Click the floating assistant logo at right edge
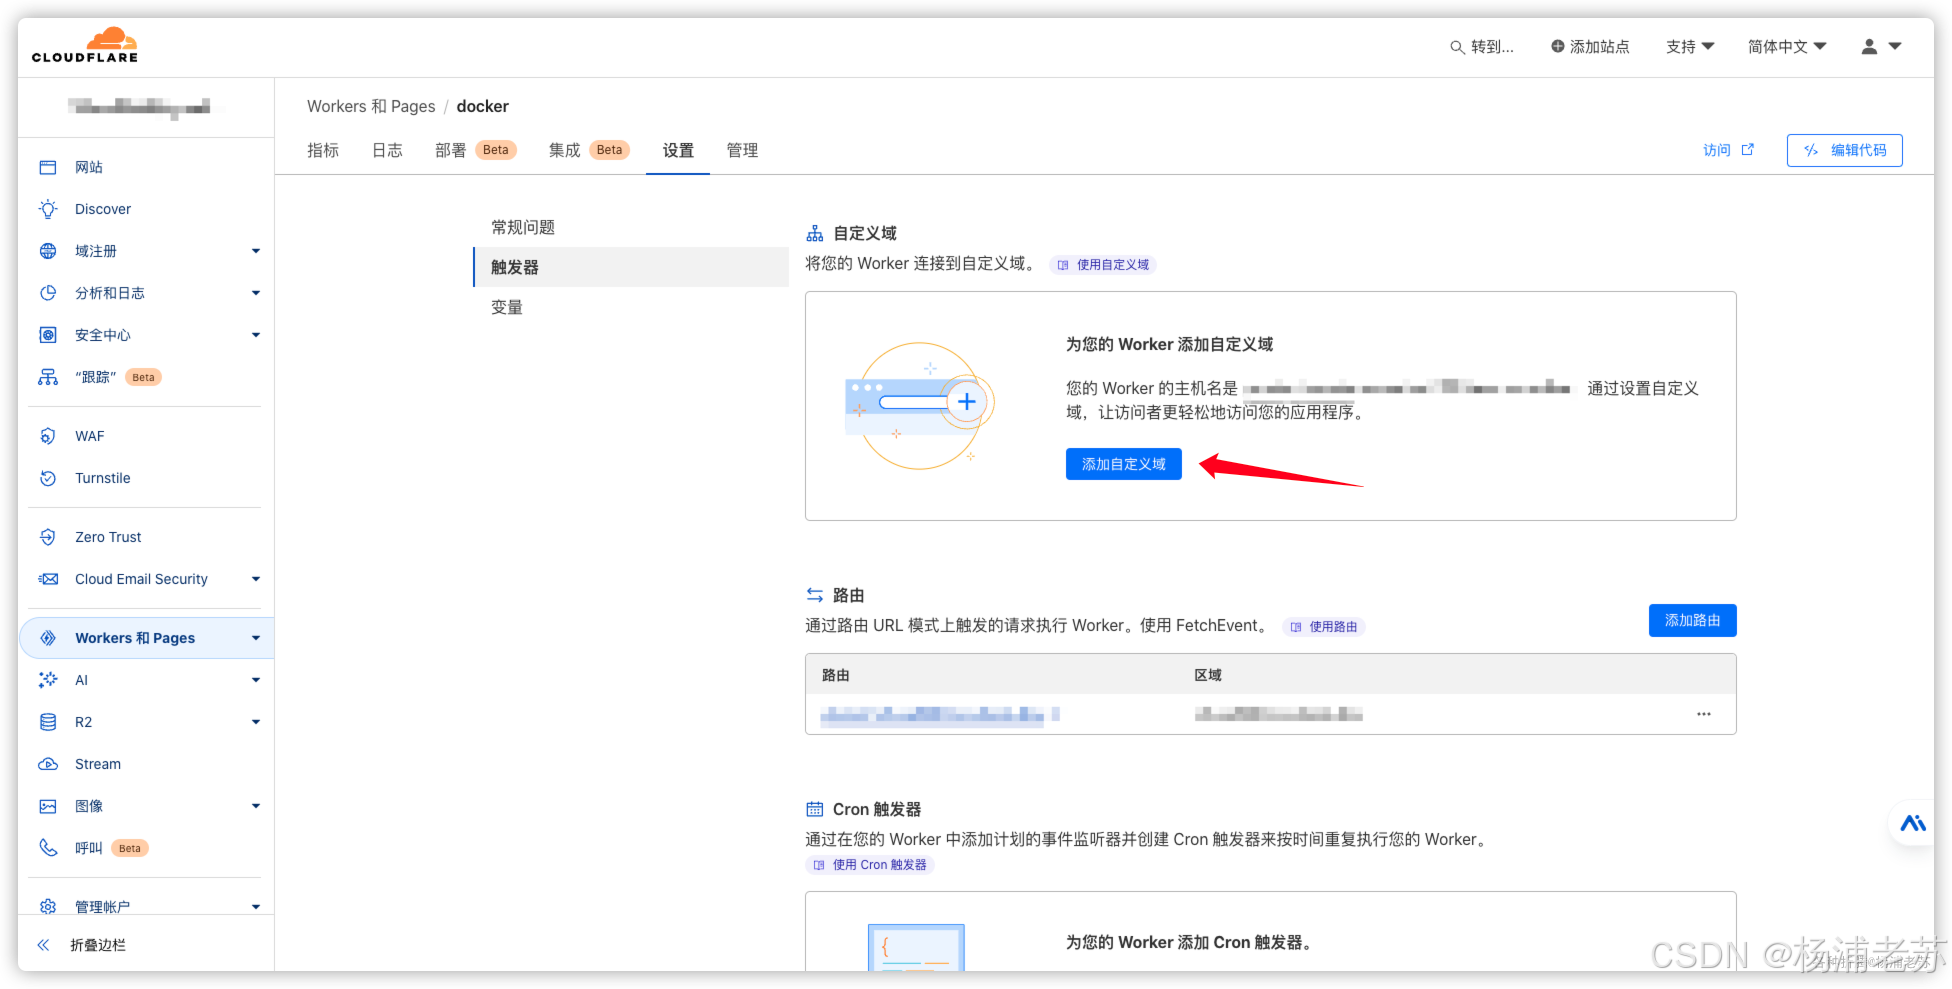This screenshot has width=1952, height=989. tap(1913, 824)
